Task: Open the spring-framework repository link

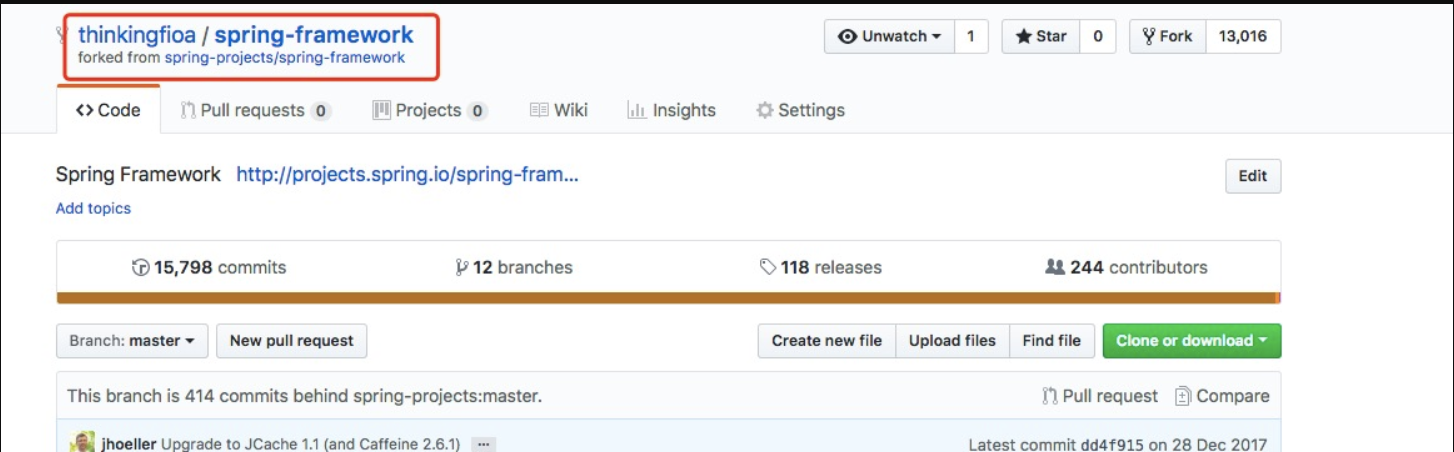Action: click(314, 35)
